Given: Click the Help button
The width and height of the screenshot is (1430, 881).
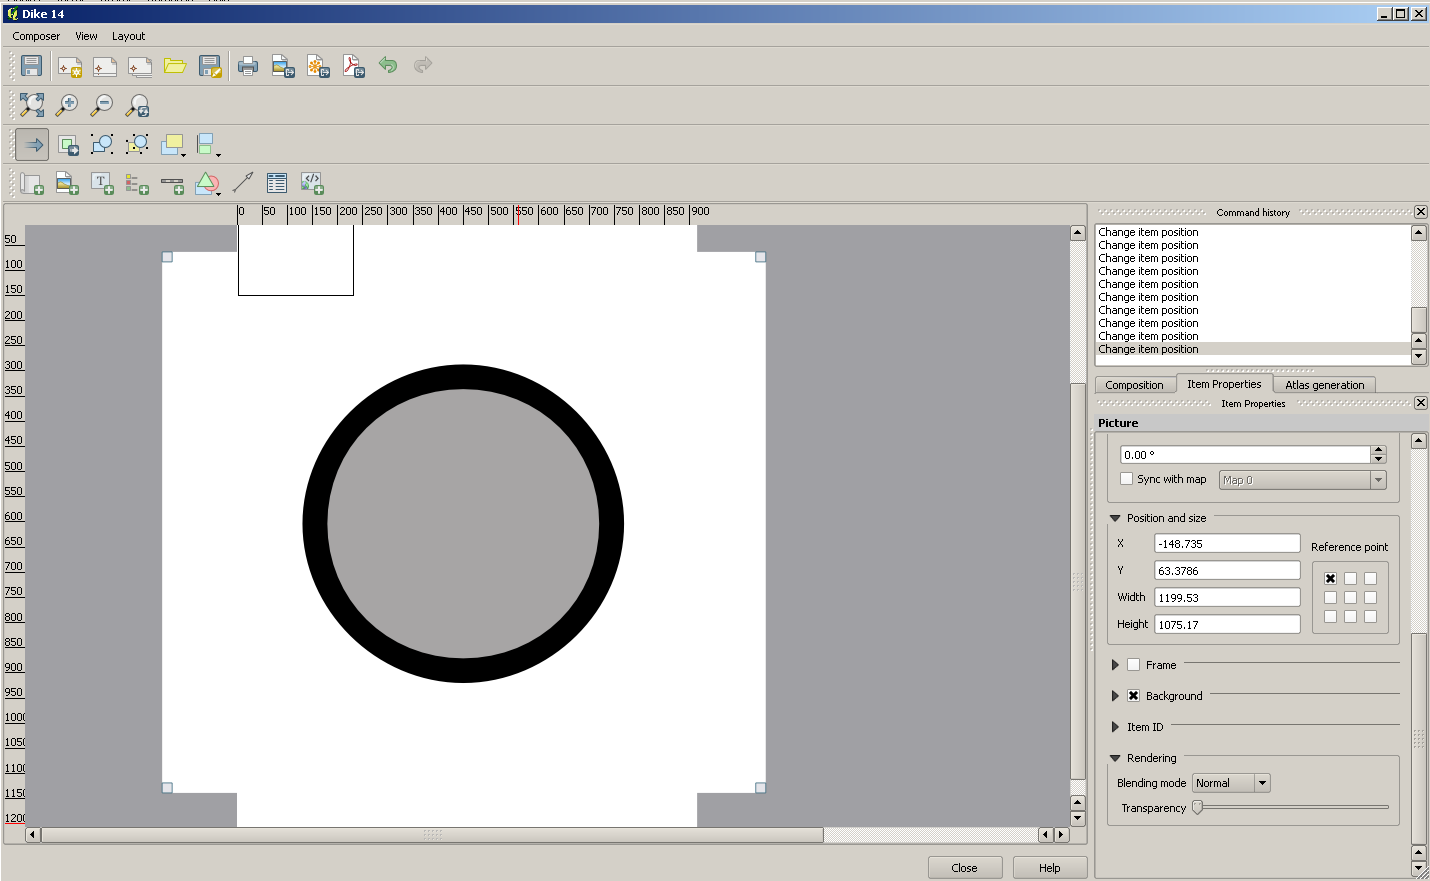Looking at the screenshot, I should point(1049,867).
